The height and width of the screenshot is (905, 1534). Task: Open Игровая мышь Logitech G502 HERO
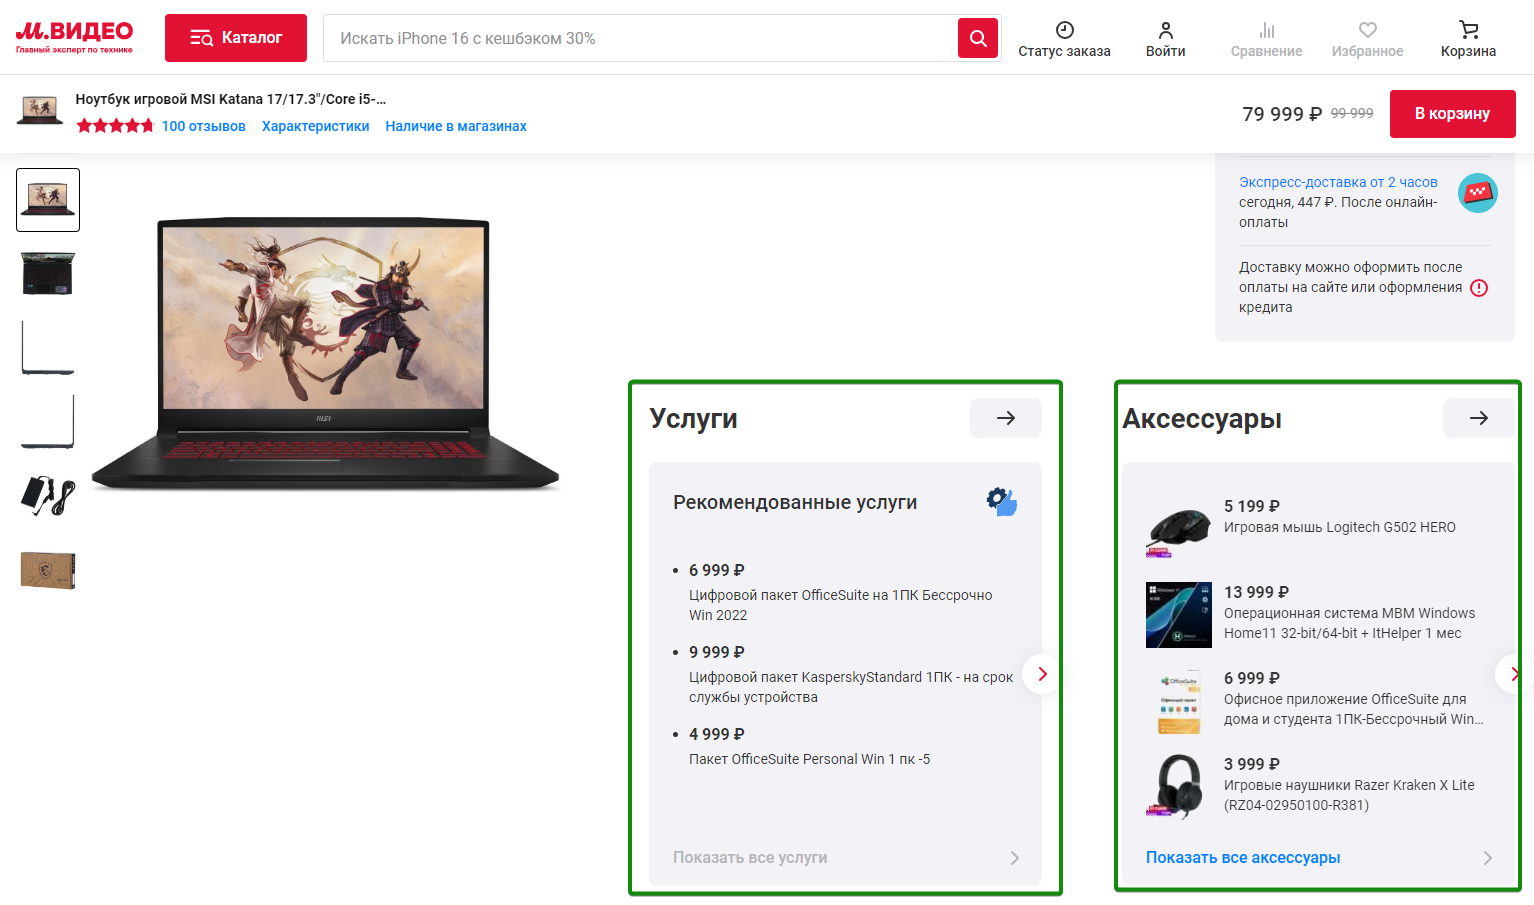pyautogui.click(x=1340, y=527)
